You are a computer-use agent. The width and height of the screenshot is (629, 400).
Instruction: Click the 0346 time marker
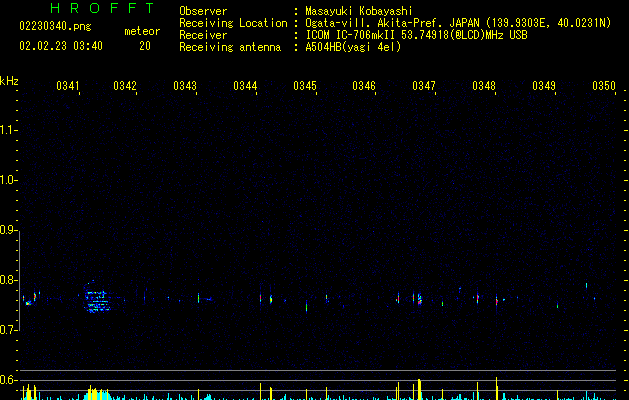point(364,86)
